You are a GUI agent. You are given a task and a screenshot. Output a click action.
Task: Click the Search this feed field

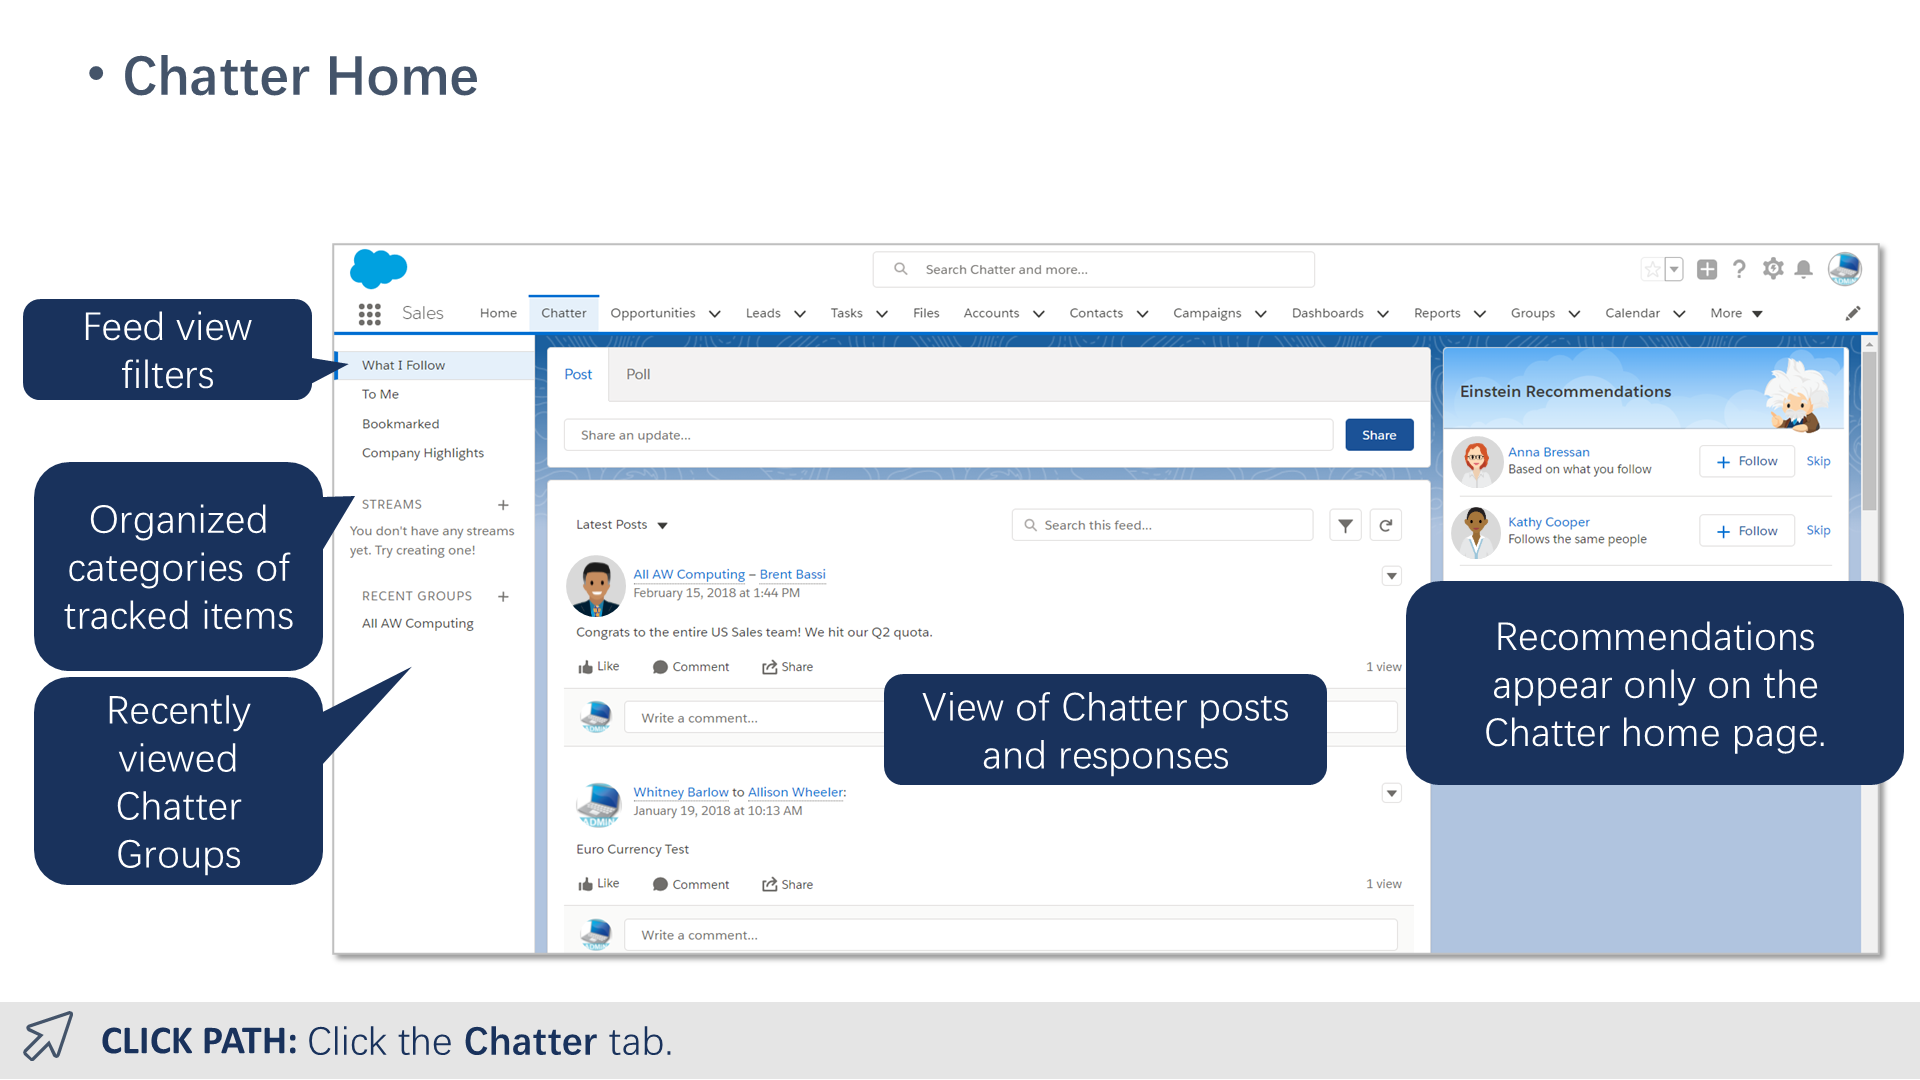1163,525
